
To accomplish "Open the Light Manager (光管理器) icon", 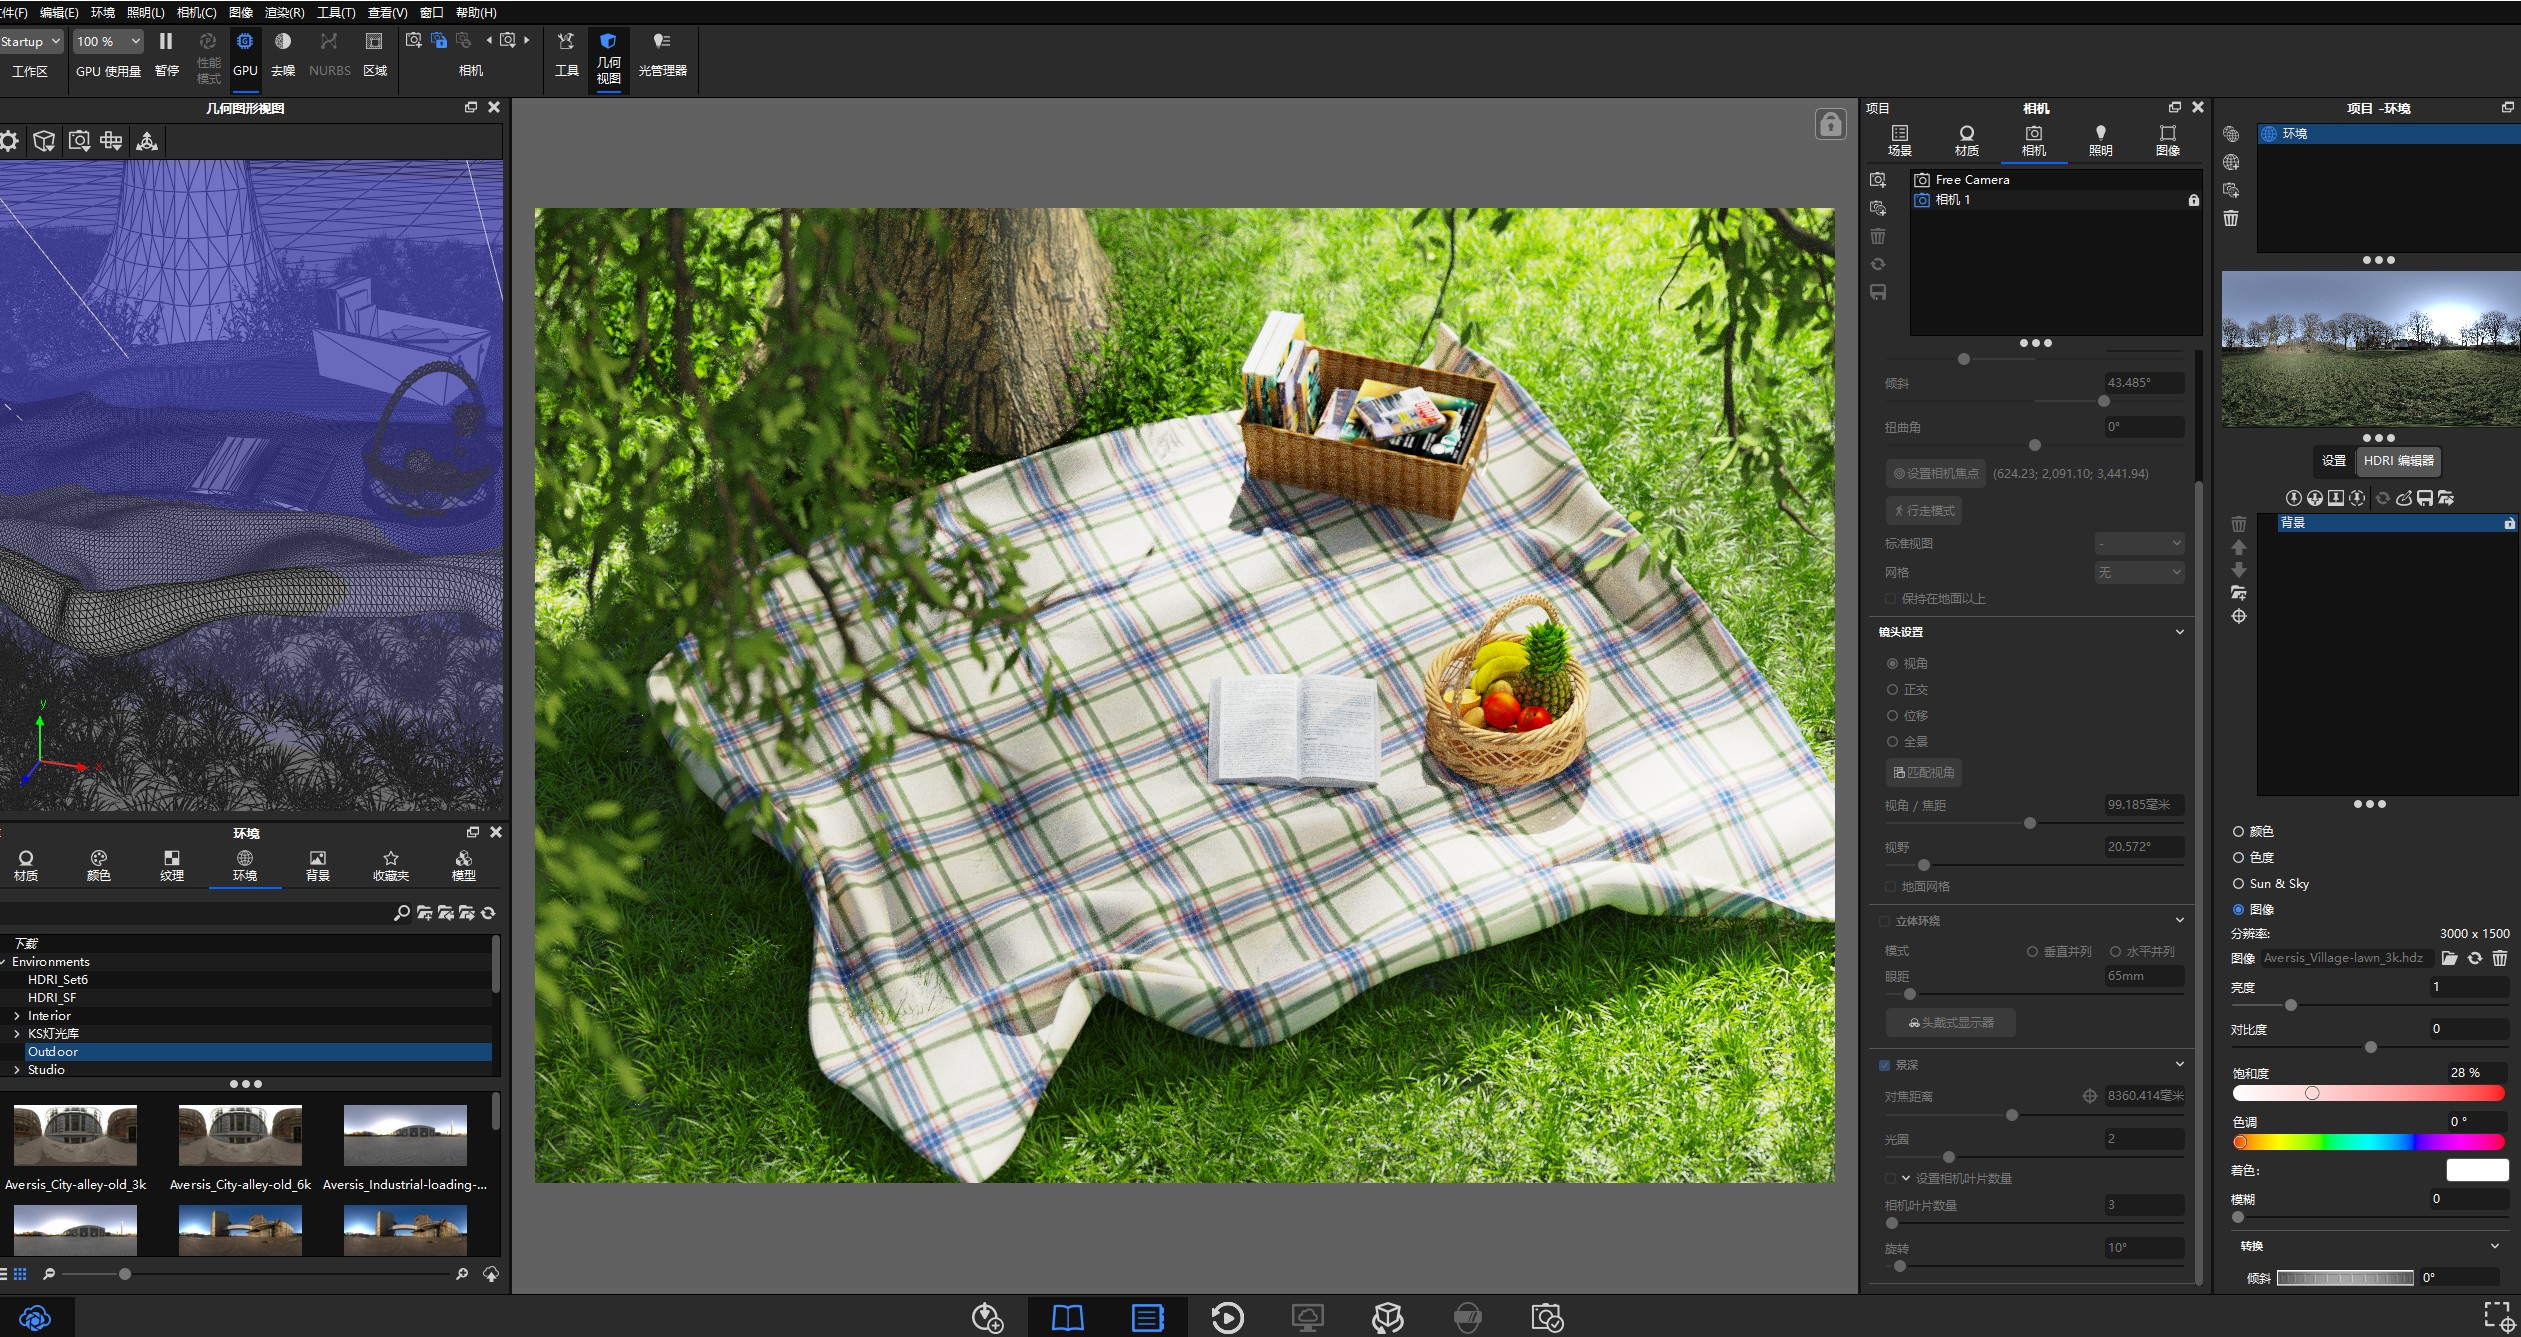I will coord(661,42).
